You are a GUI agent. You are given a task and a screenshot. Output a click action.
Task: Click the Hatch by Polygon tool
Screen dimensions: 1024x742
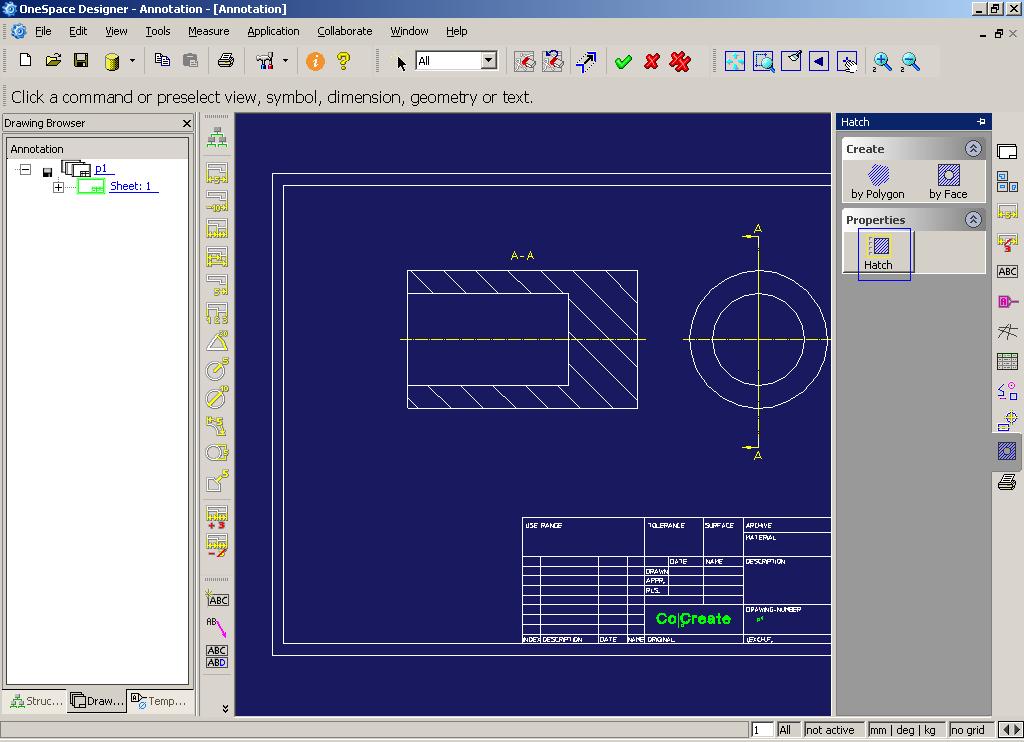coord(877,181)
